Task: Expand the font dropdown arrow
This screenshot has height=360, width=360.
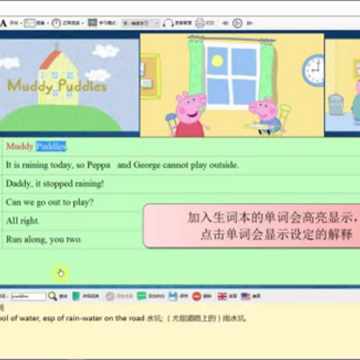Action: [21, 23]
